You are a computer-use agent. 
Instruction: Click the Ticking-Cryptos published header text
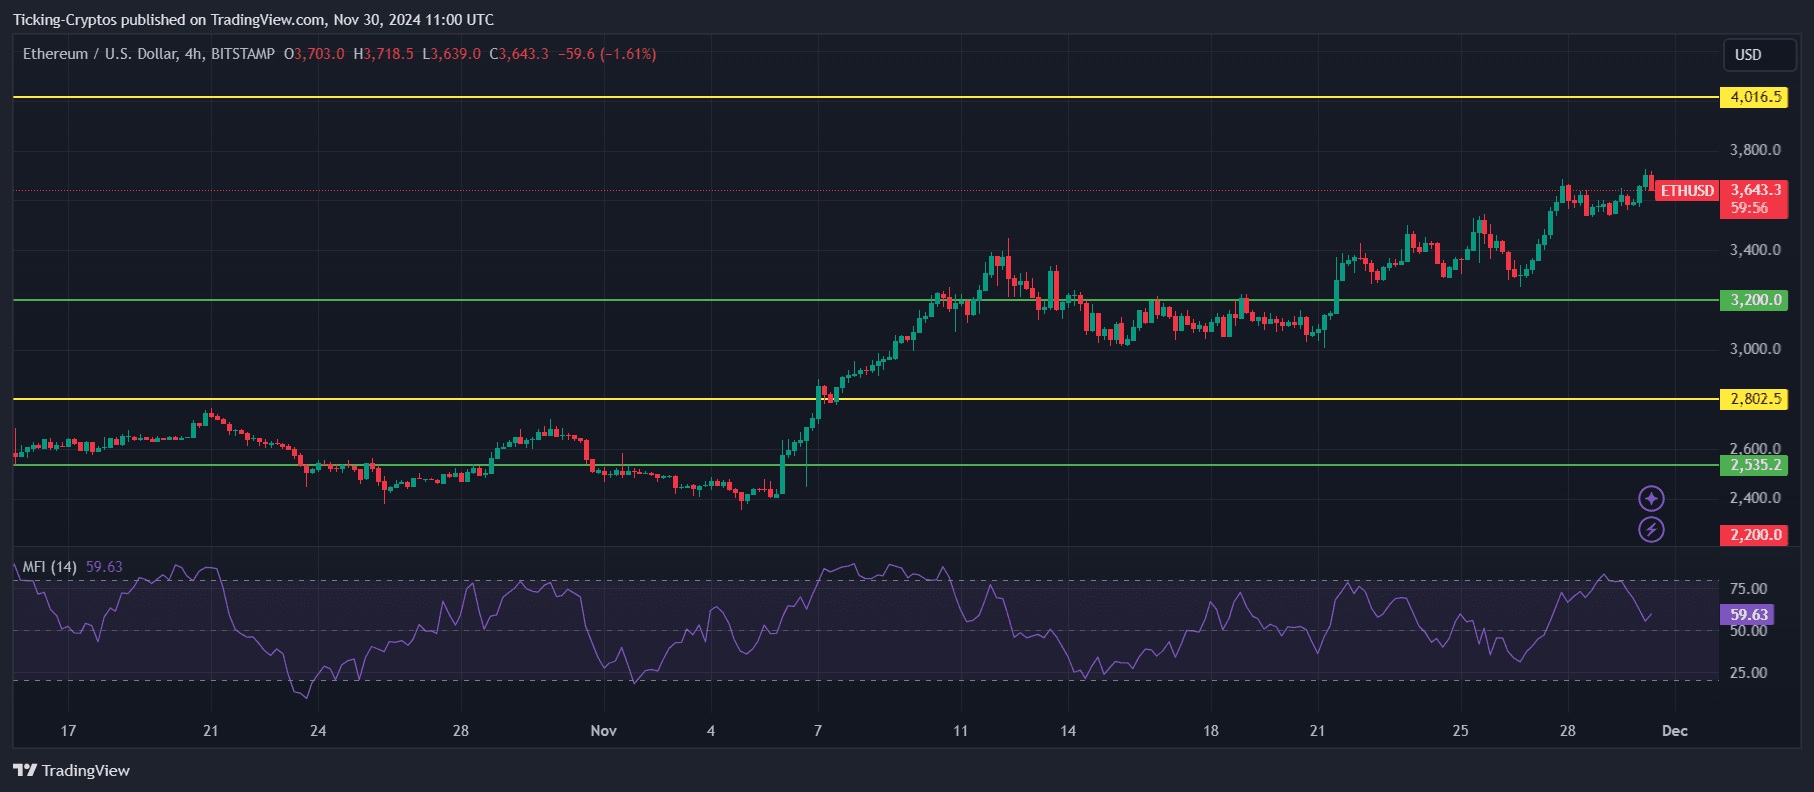coord(254,20)
